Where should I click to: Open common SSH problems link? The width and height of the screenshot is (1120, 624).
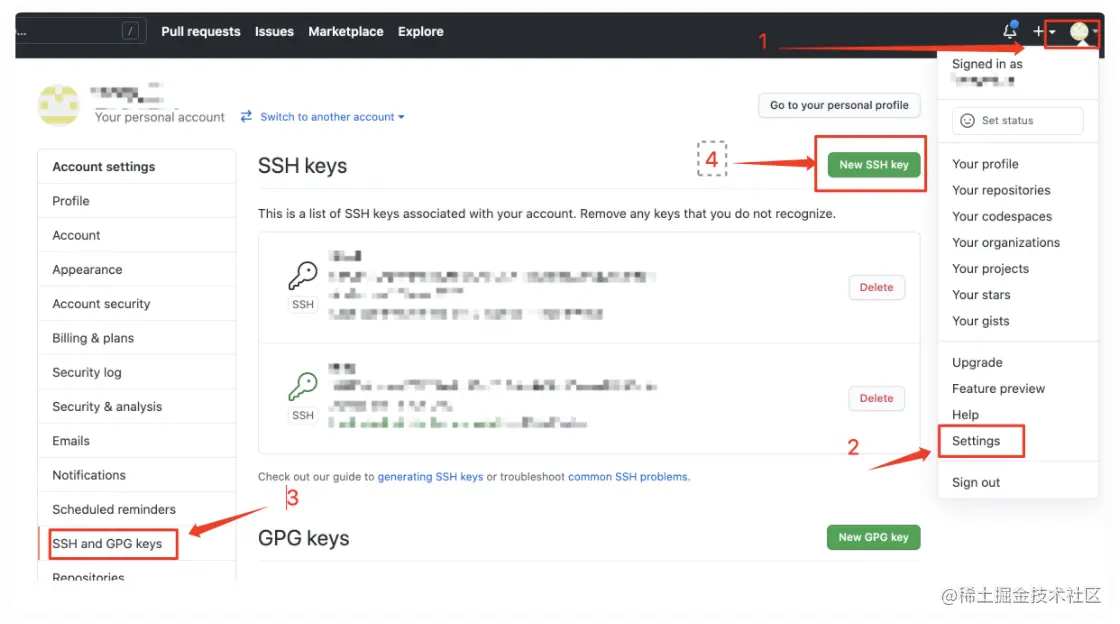[629, 476]
